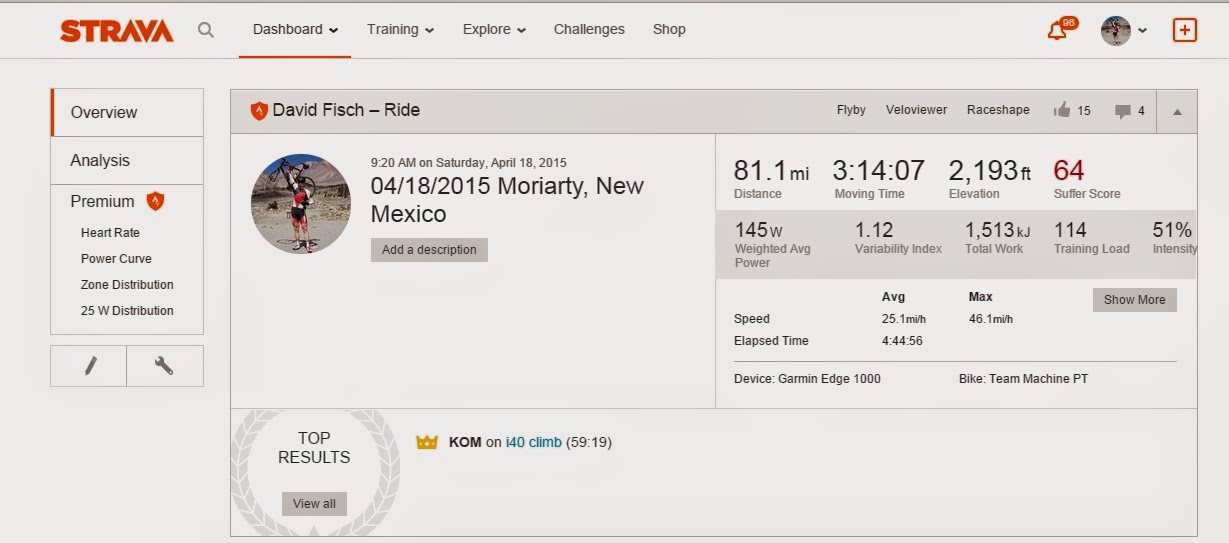Click the Strava logo
Screen dimensions: 1229x543
point(117,31)
